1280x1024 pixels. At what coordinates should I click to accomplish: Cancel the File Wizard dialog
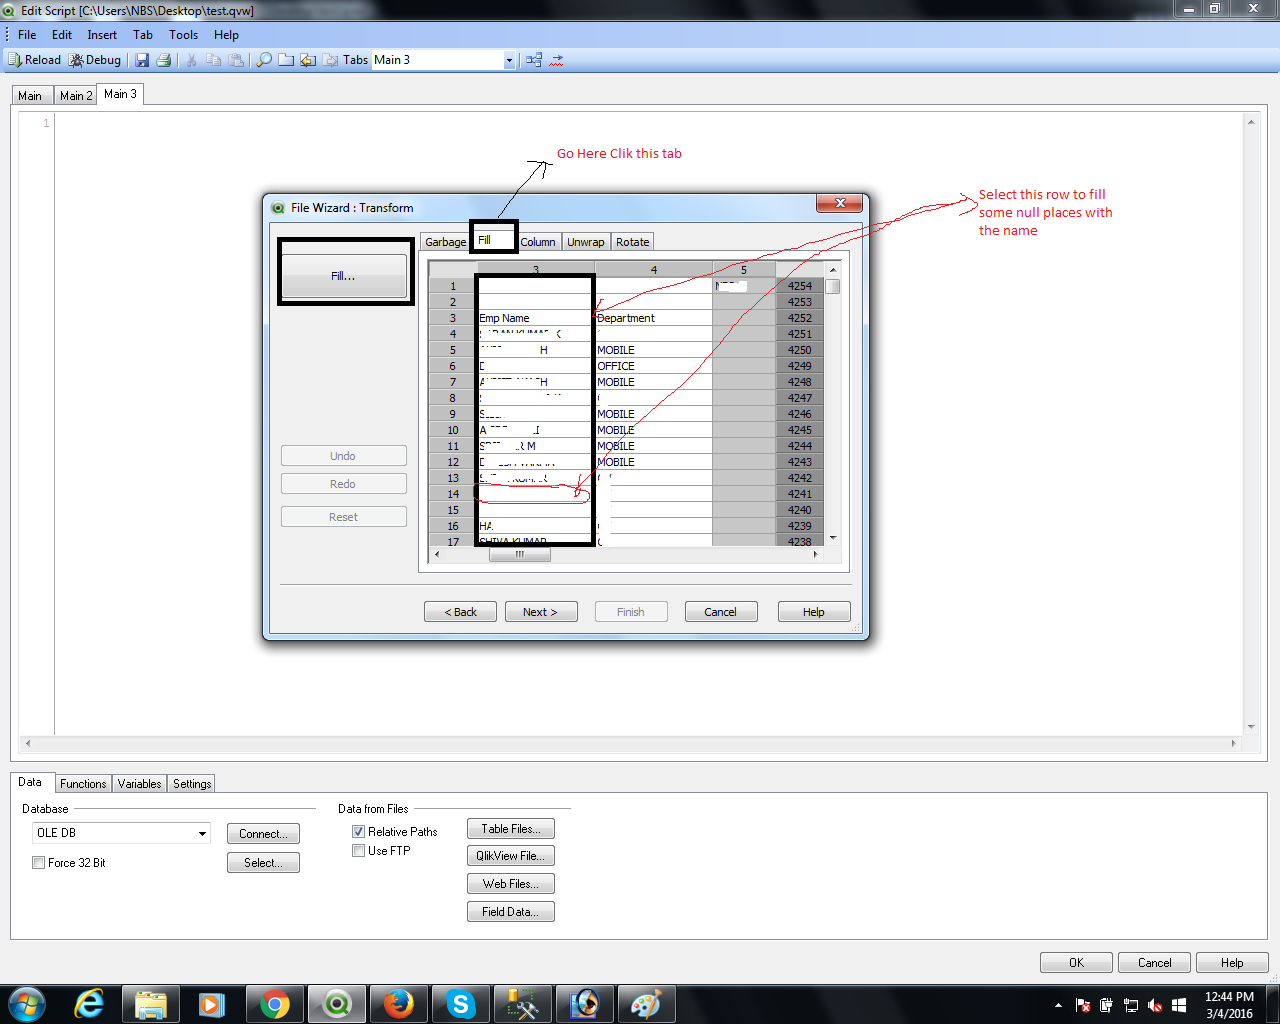(721, 612)
